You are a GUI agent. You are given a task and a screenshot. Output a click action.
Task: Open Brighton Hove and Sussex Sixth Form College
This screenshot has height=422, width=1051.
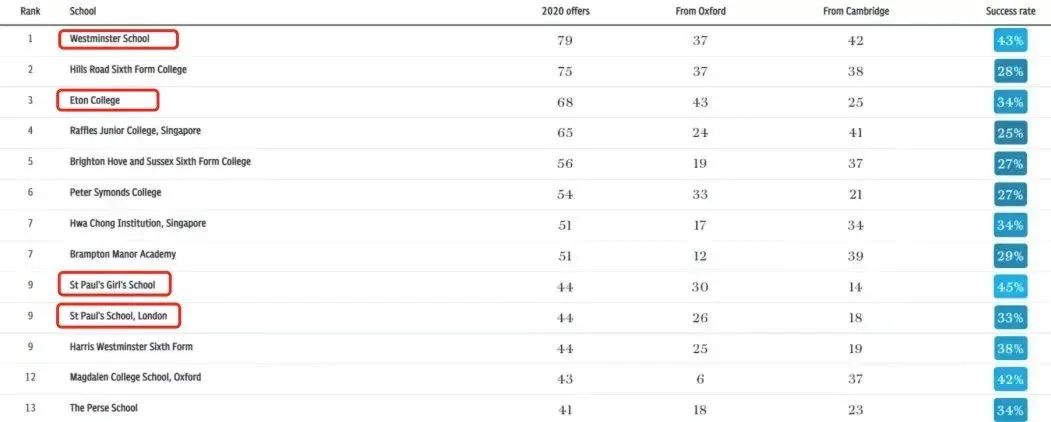pyautogui.click(x=160, y=161)
